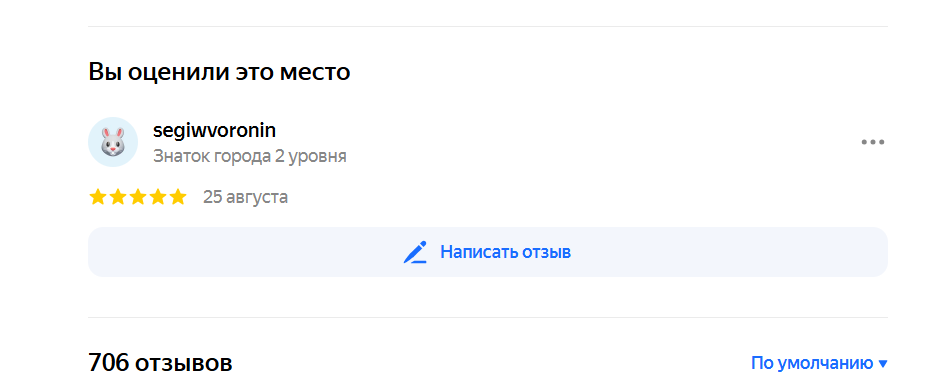This screenshot has width=945, height=377.
Task: Open the three-dots menu for your rating
Action: click(x=872, y=142)
